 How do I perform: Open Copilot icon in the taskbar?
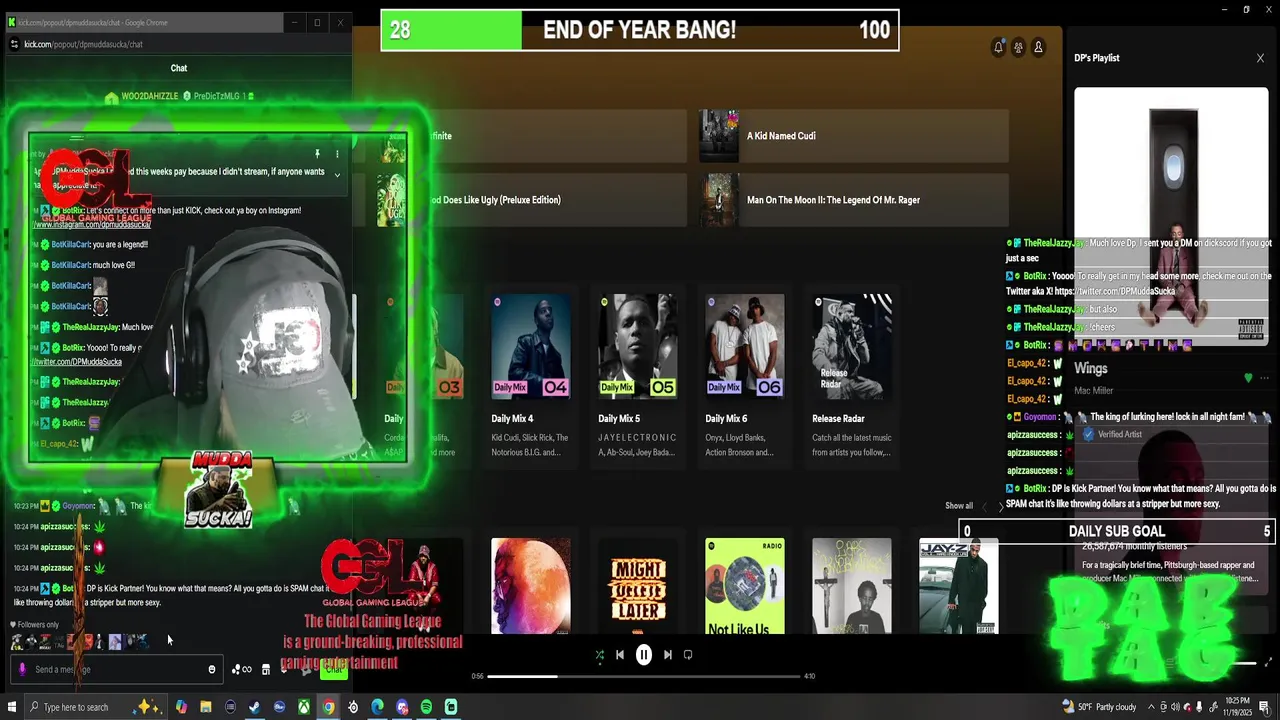point(181,707)
